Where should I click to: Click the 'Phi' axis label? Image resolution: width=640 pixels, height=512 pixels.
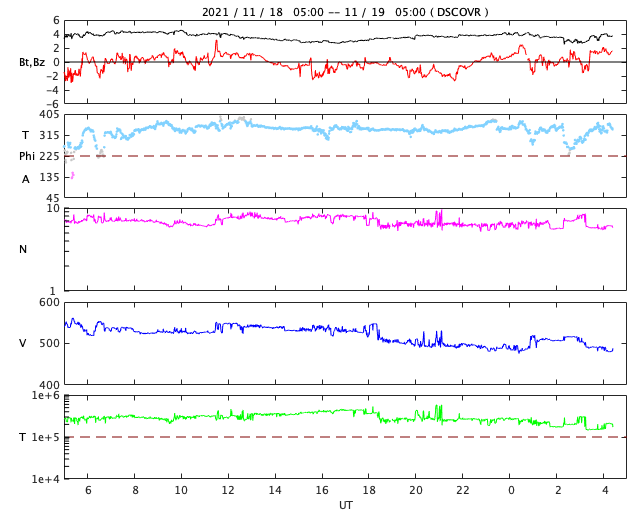click(27, 156)
